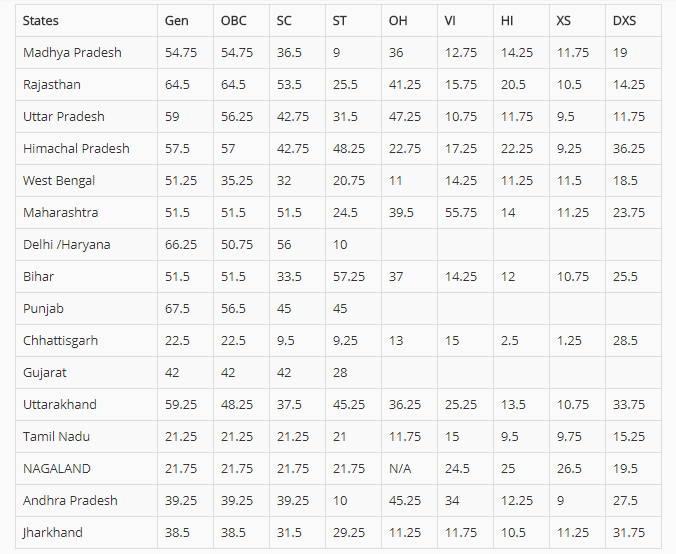Click the Madhya Pradesh row label

pyautogui.click(x=72, y=53)
